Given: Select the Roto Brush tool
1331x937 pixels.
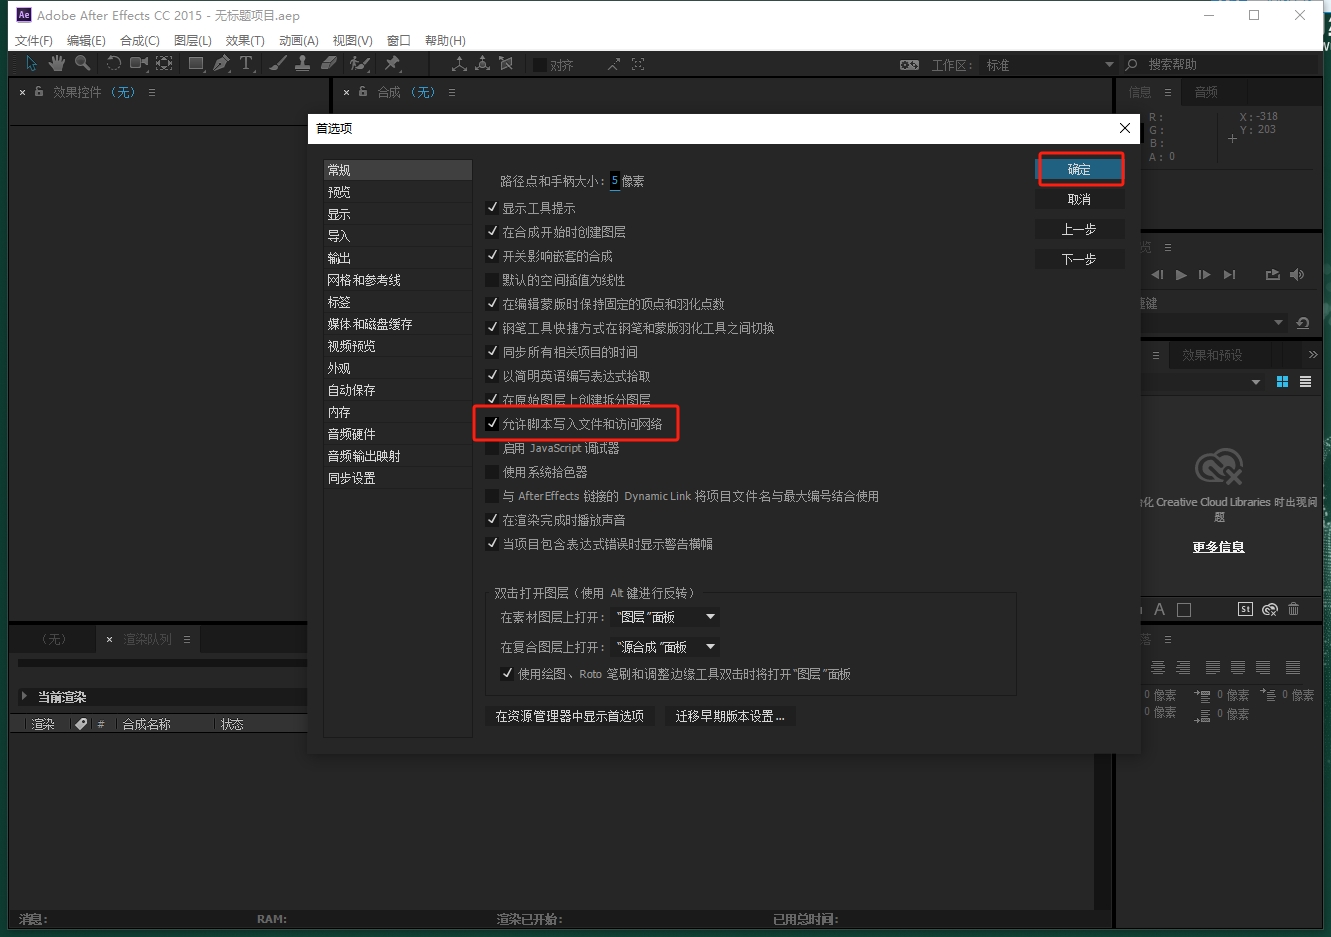Looking at the screenshot, I should [359, 64].
